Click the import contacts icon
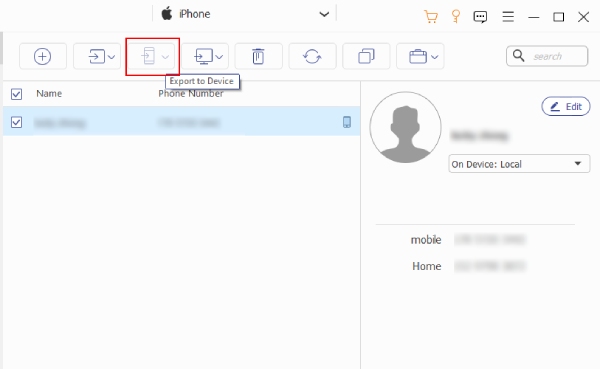Screen dimensions: 600x369 coord(96,57)
